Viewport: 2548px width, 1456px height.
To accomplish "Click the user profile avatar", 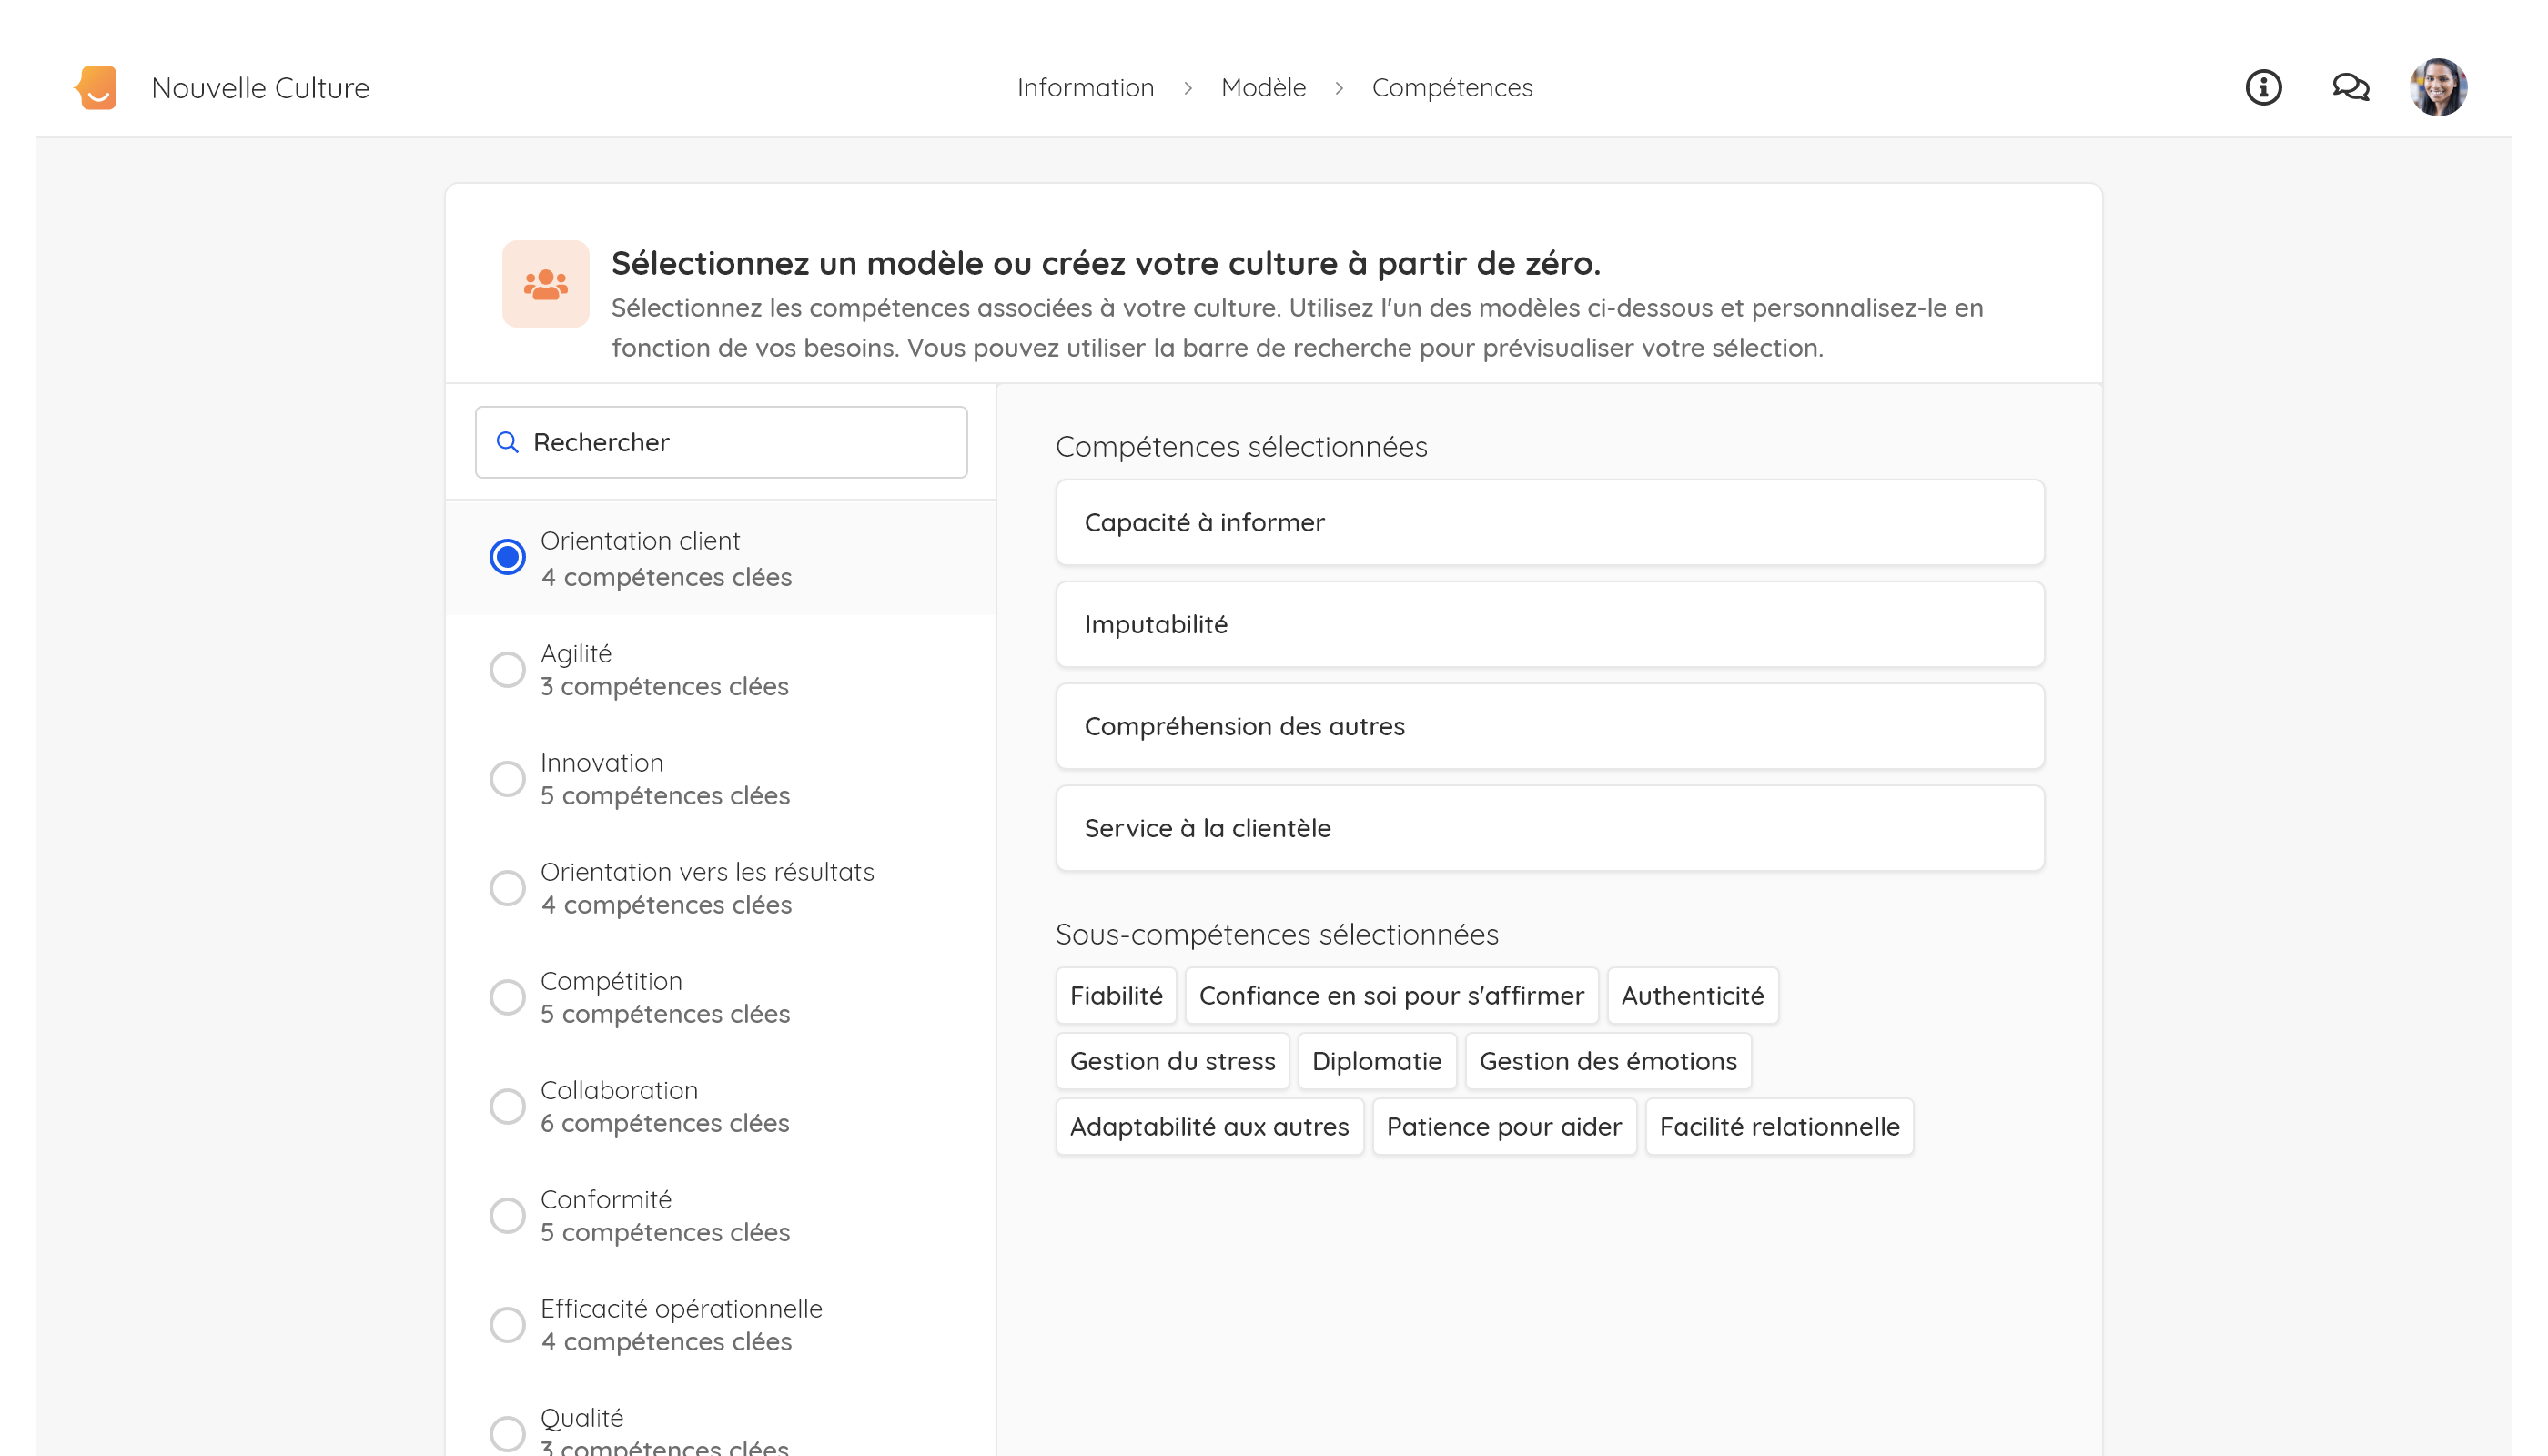I will pos(2438,88).
